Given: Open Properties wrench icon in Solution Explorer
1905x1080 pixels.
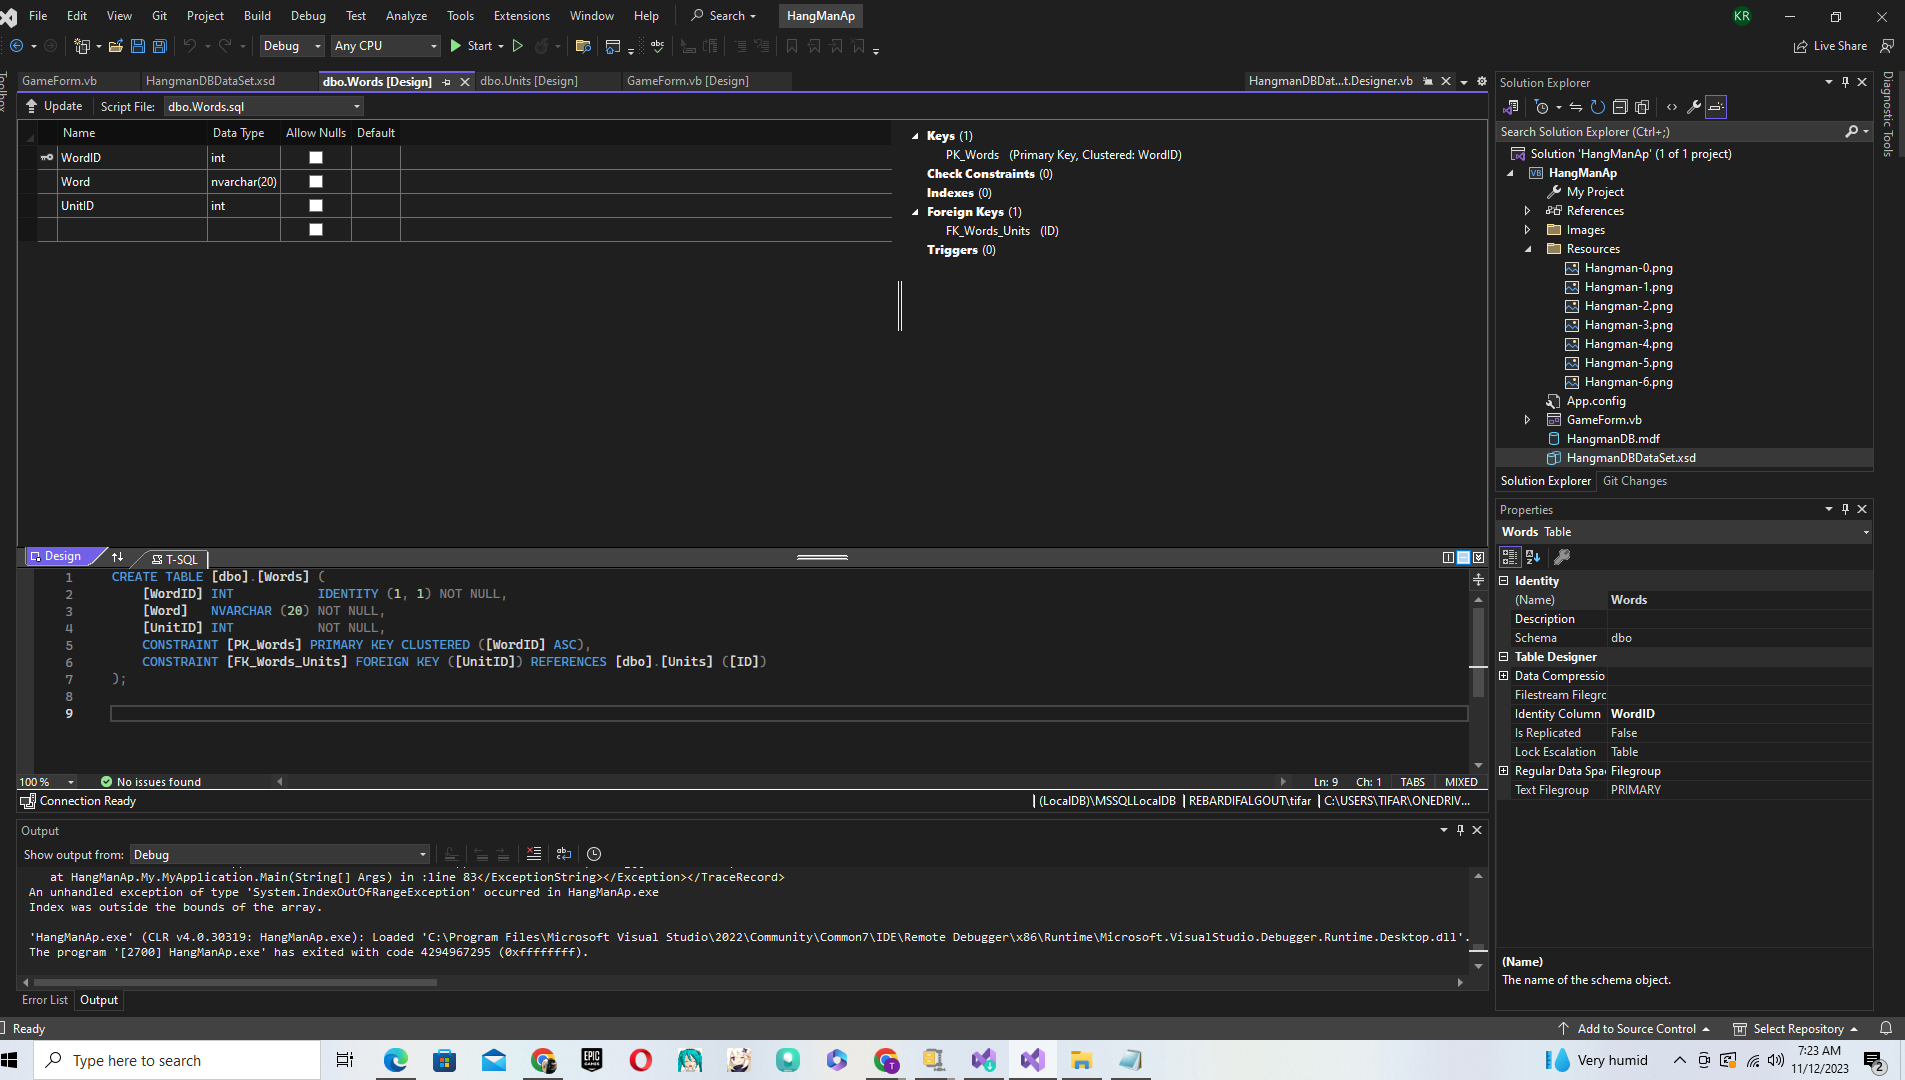Looking at the screenshot, I should tap(1693, 107).
